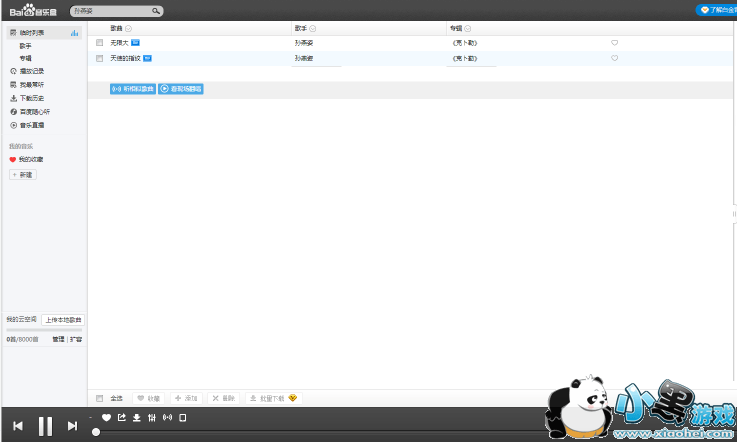Open 音乐直播 music live in sidebar
Screen dimensions: 737x442
coord(32,126)
